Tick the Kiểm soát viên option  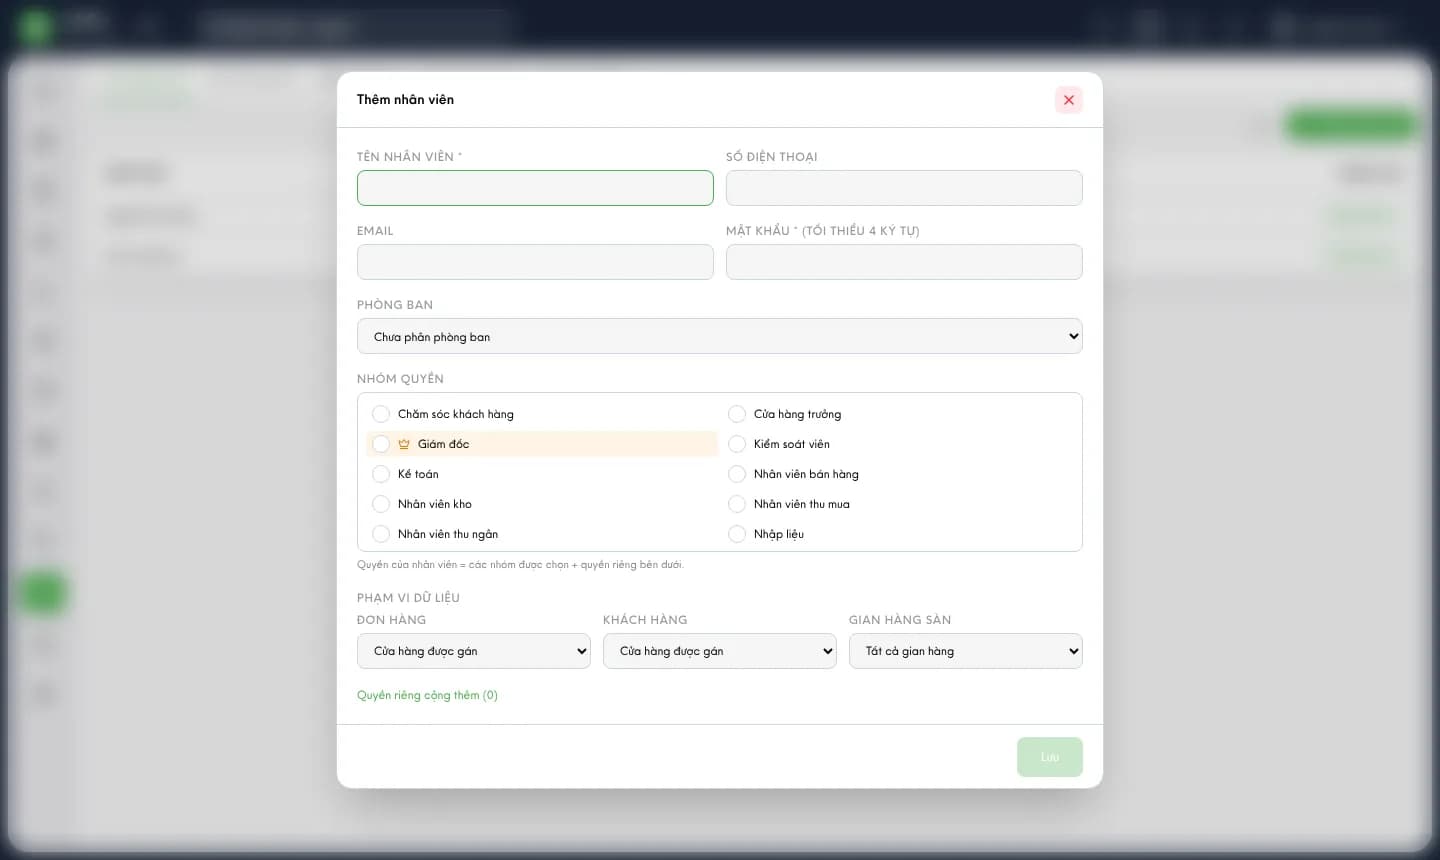click(x=737, y=444)
